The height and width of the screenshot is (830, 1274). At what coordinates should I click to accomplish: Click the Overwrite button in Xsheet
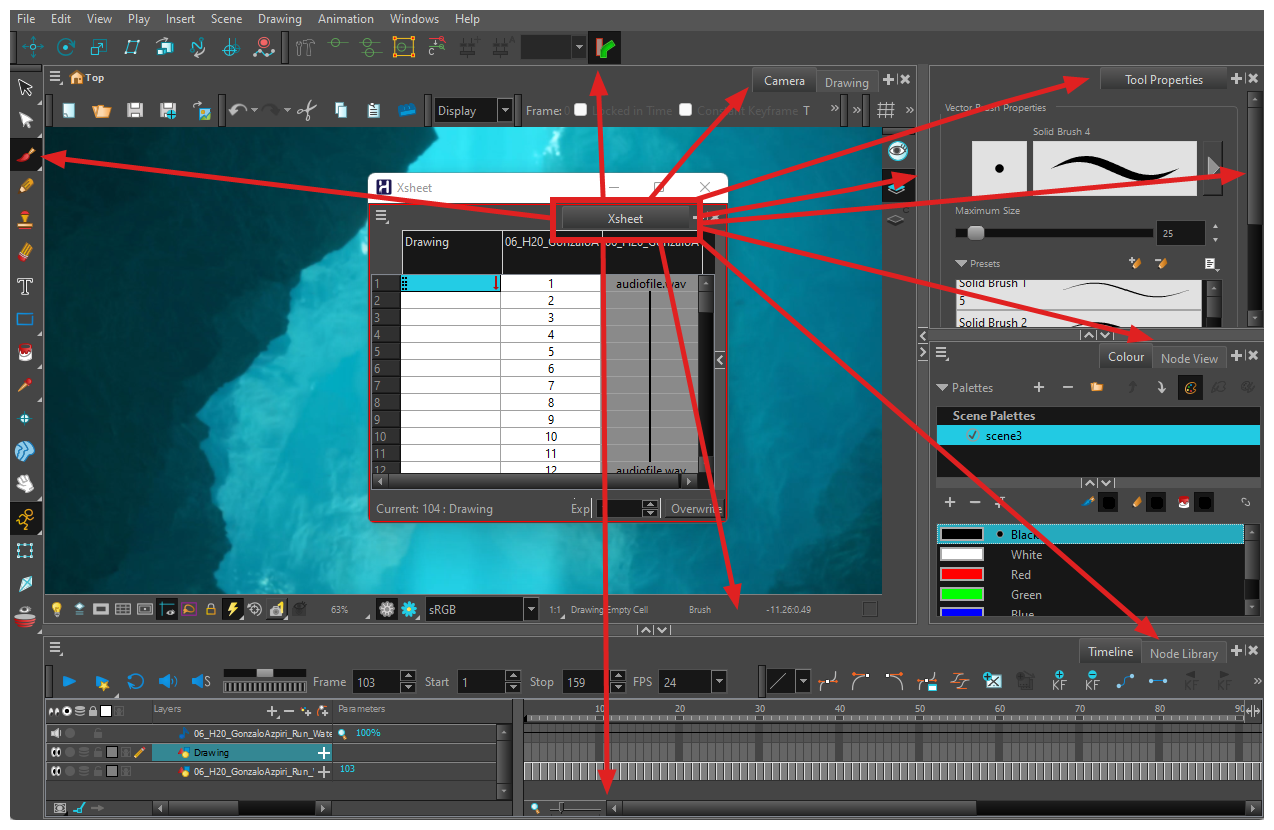tap(694, 509)
